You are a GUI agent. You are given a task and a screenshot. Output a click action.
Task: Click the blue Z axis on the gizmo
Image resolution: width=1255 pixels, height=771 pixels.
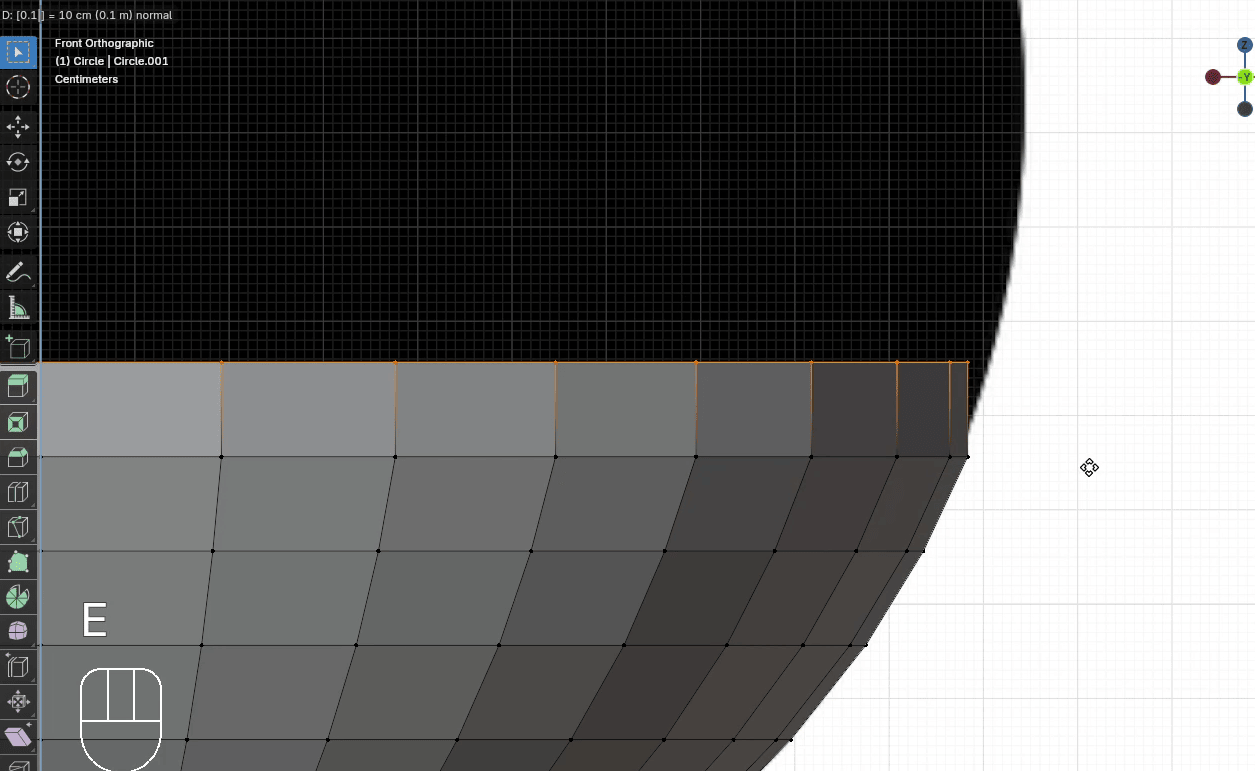click(x=1245, y=45)
